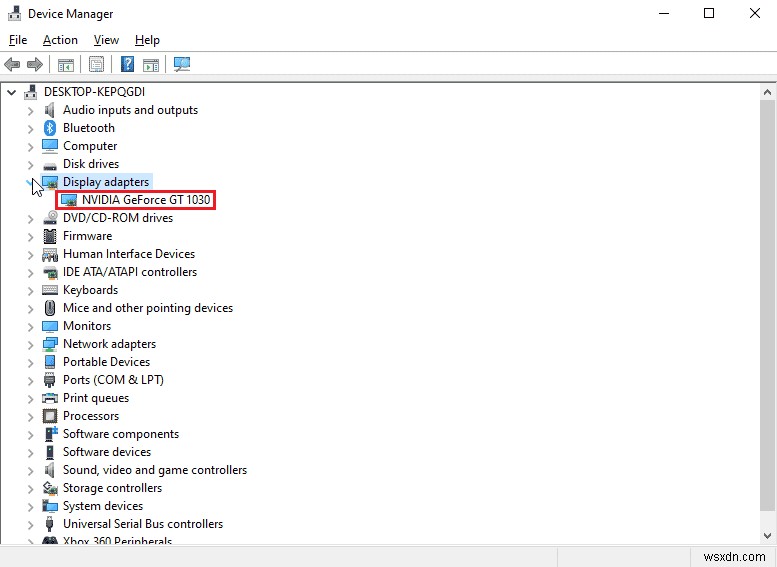Click the vertical scrollbar thumb

pyautogui.click(x=768, y=304)
